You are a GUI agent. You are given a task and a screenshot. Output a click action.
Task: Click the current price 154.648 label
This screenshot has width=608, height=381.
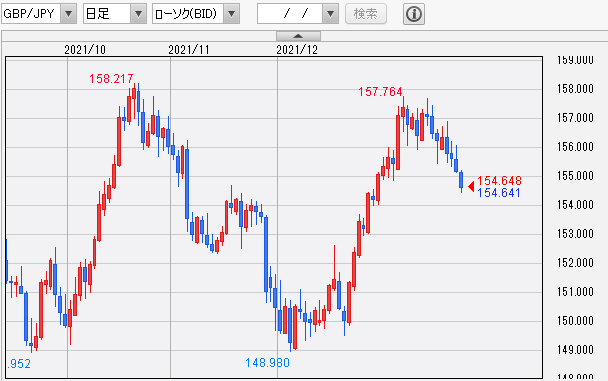499,181
